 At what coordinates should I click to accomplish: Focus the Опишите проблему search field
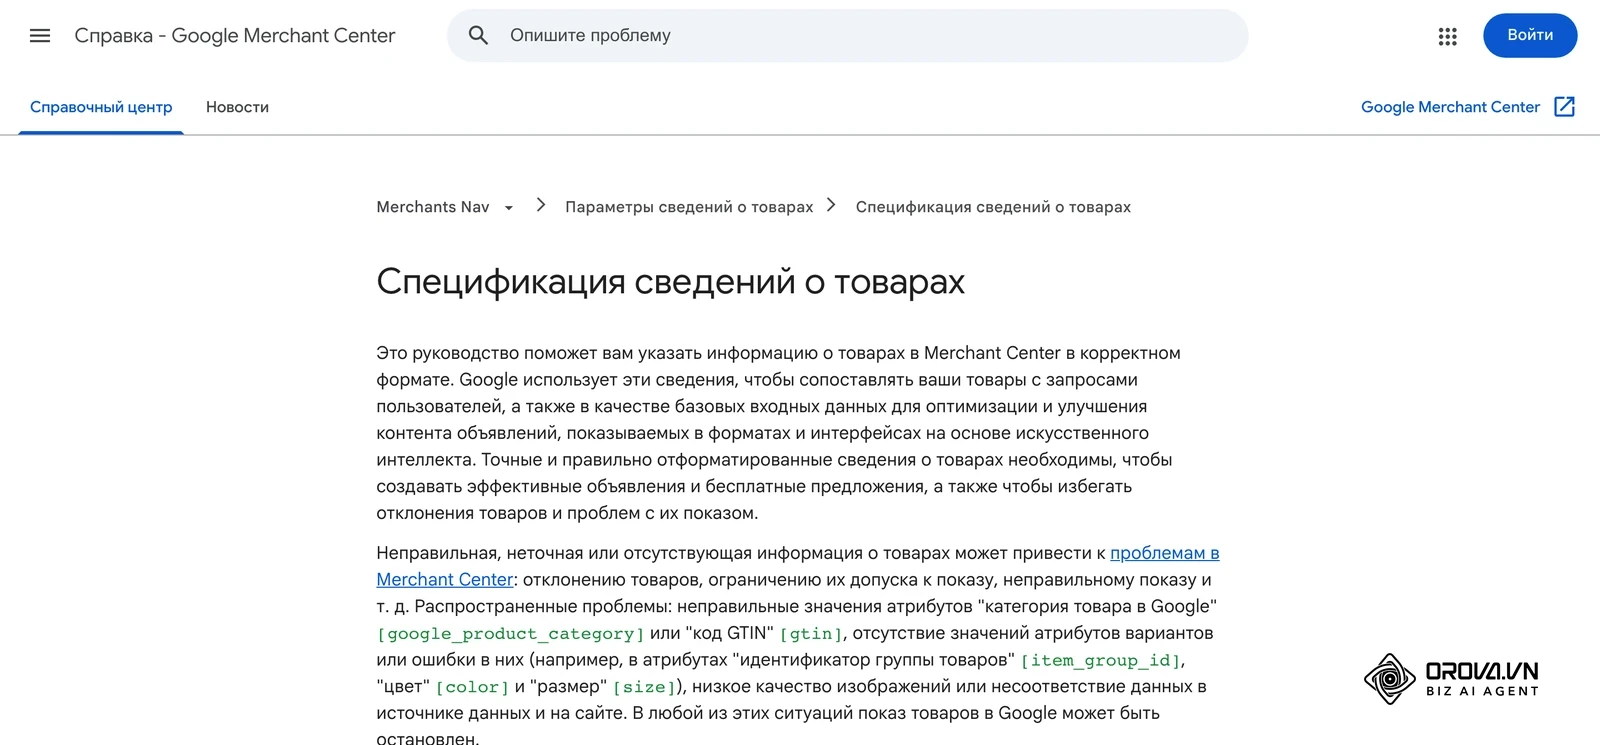(847, 35)
